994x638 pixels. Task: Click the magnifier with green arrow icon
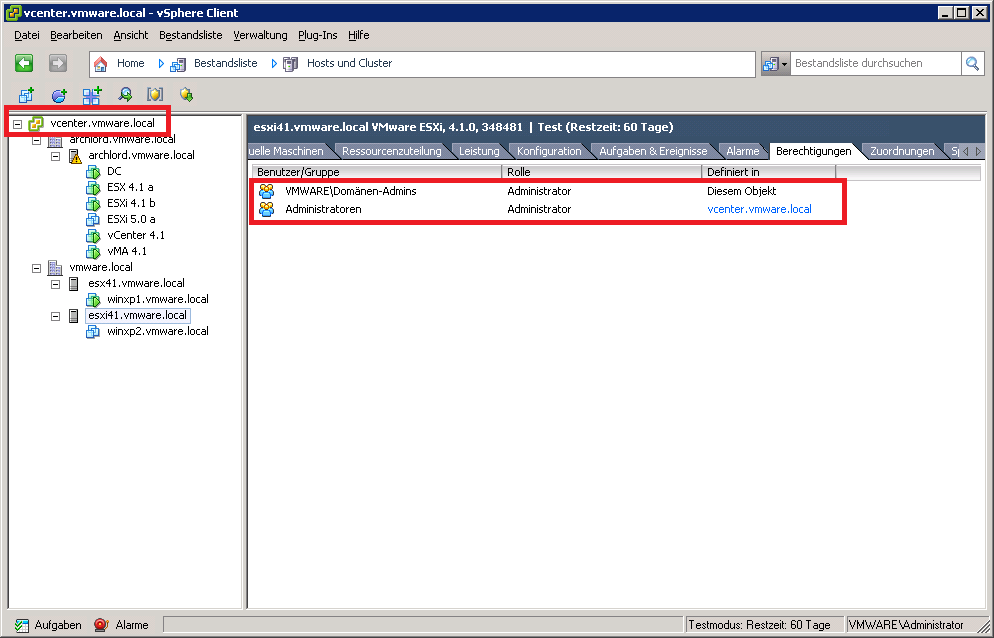[125, 95]
